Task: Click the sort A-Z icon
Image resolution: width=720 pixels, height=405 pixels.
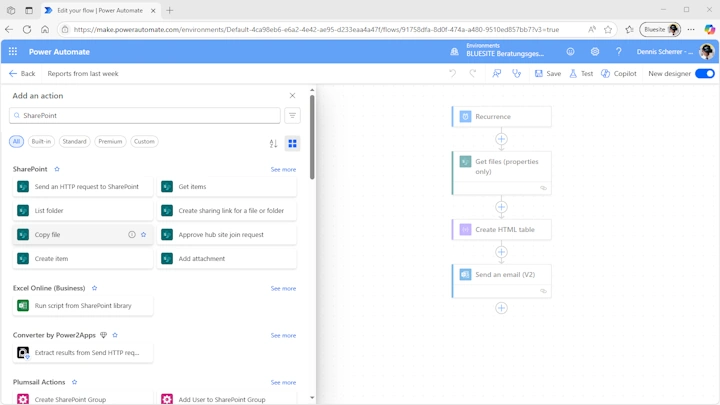Action: click(274, 144)
